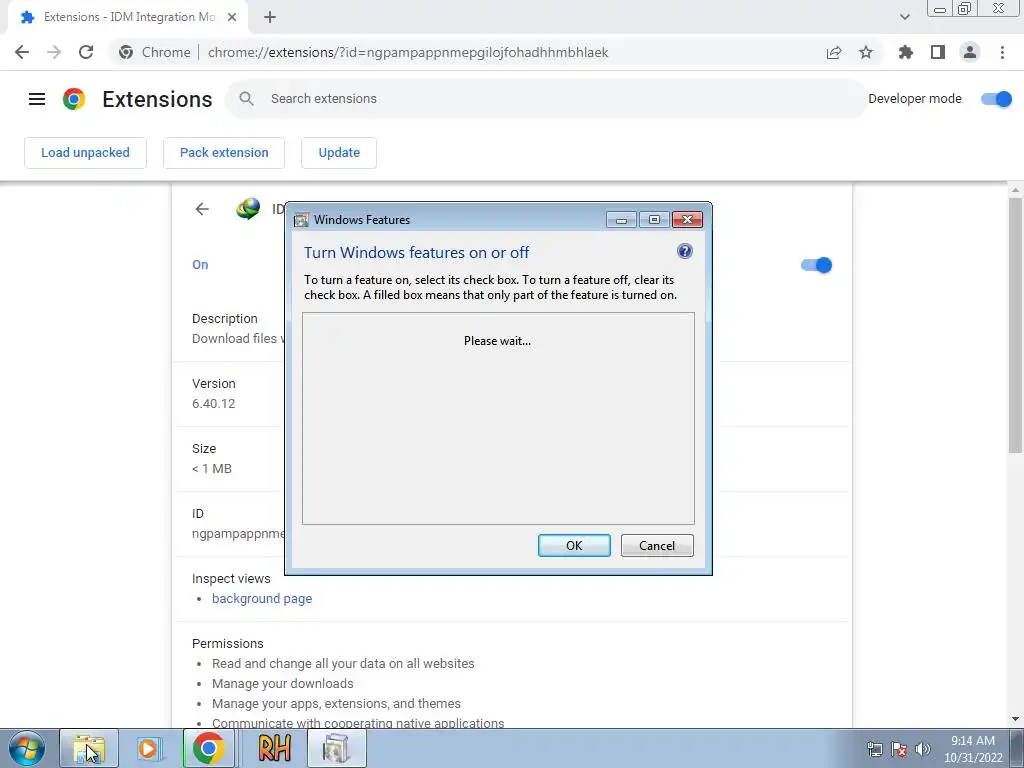The image size is (1024, 768).
Task: Bookmark this page with the star icon
Action: (866, 52)
